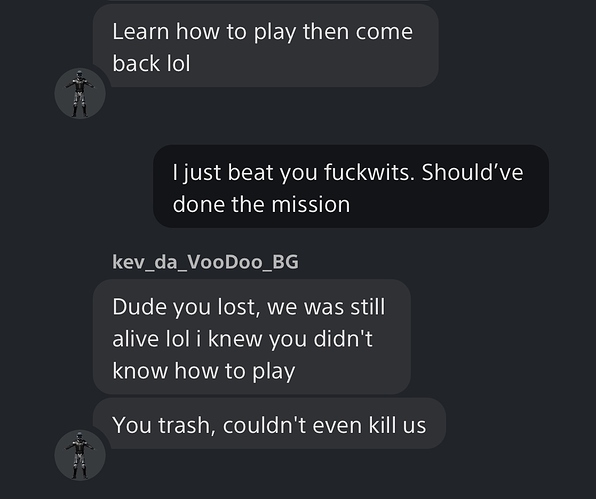Image resolution: width=596 pixels, height=499 pixels.
Task: Select the "Learn how to play" message bubble
Action: click(266, 46)
